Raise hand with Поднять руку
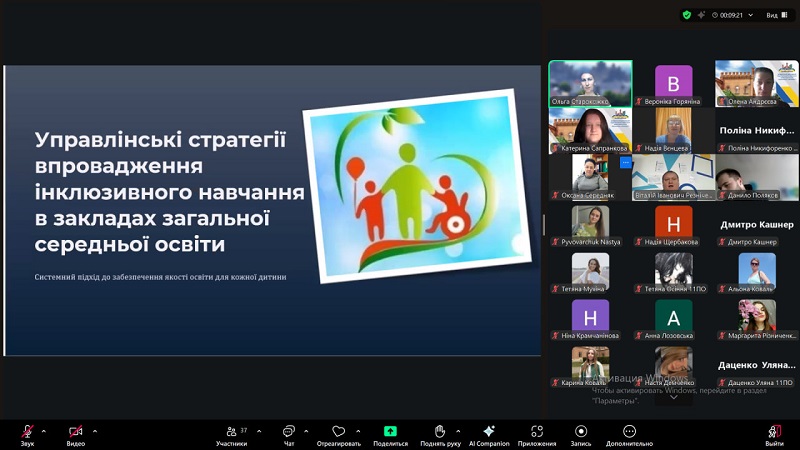The image size is (800, 450). tap(439, 432)
